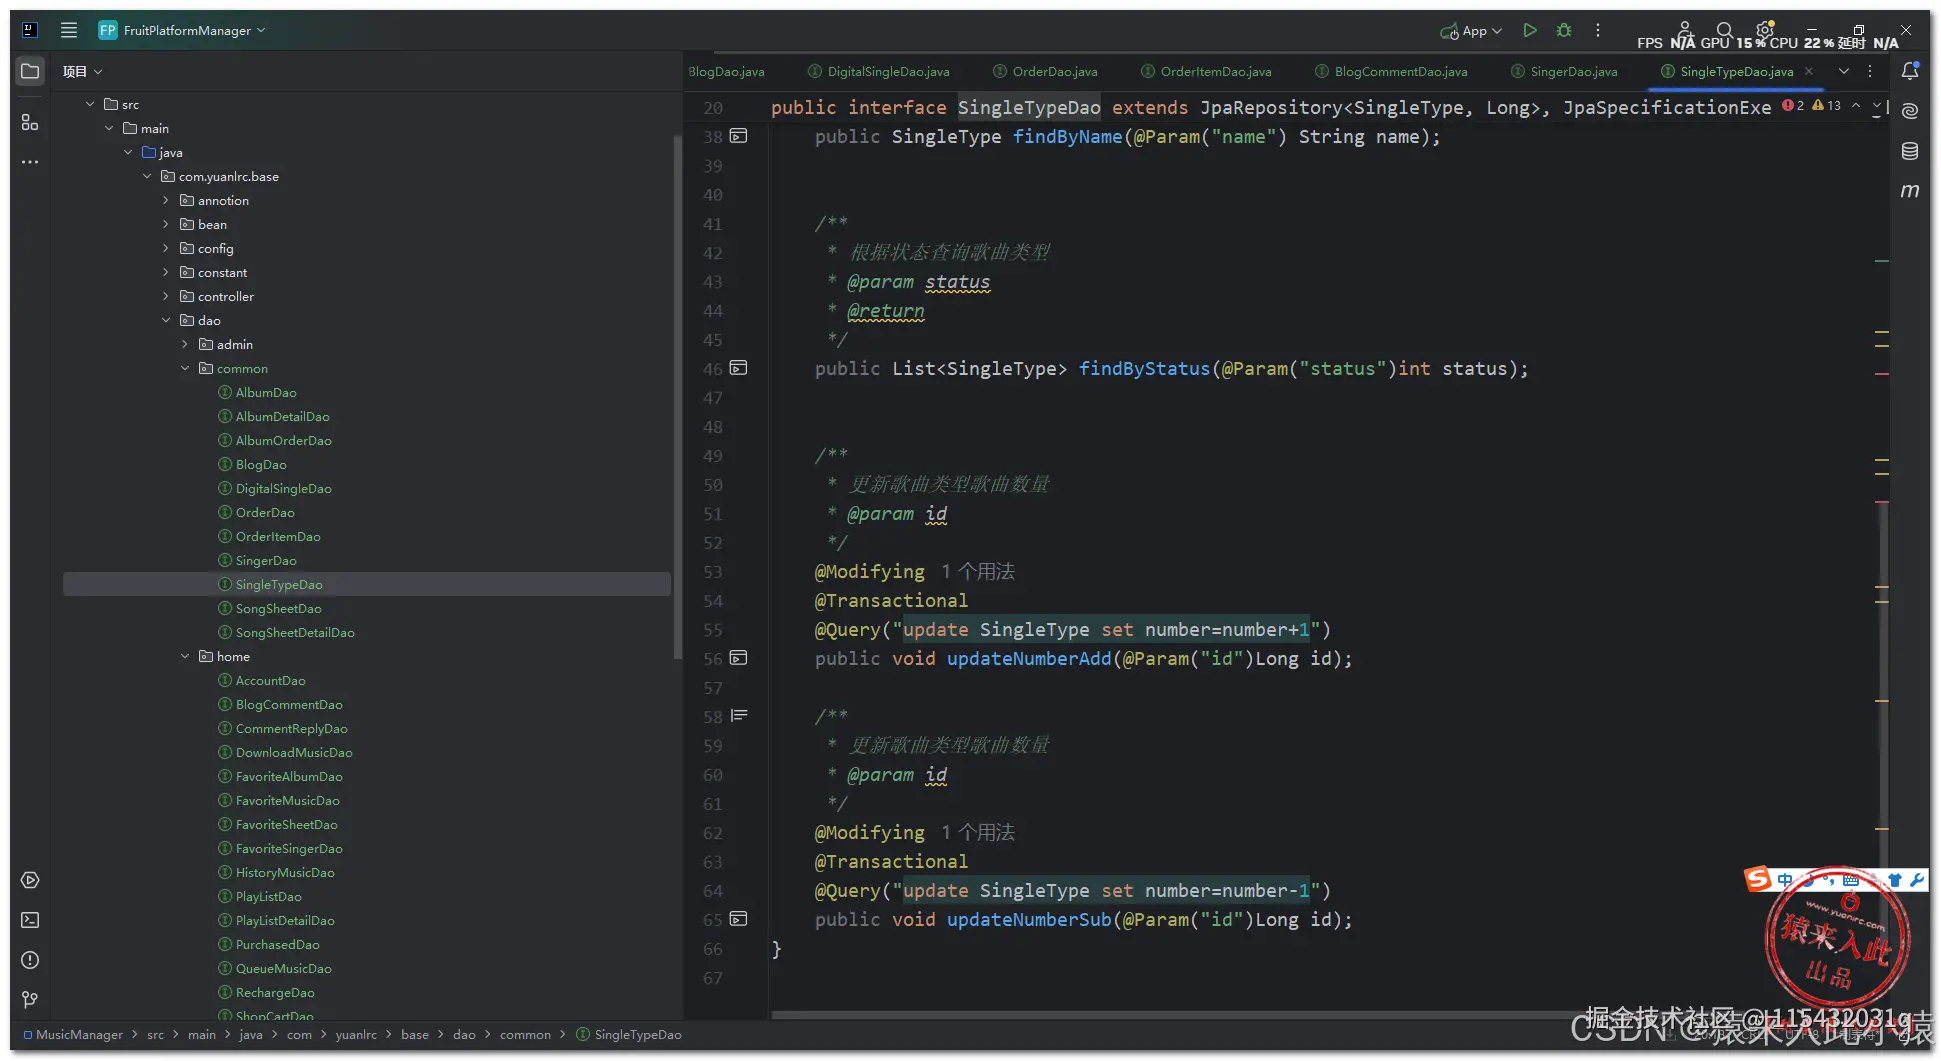Open the Search Everywhere magnifier
This screenshot has width=1941, height=1061.
coord(1725,30)
